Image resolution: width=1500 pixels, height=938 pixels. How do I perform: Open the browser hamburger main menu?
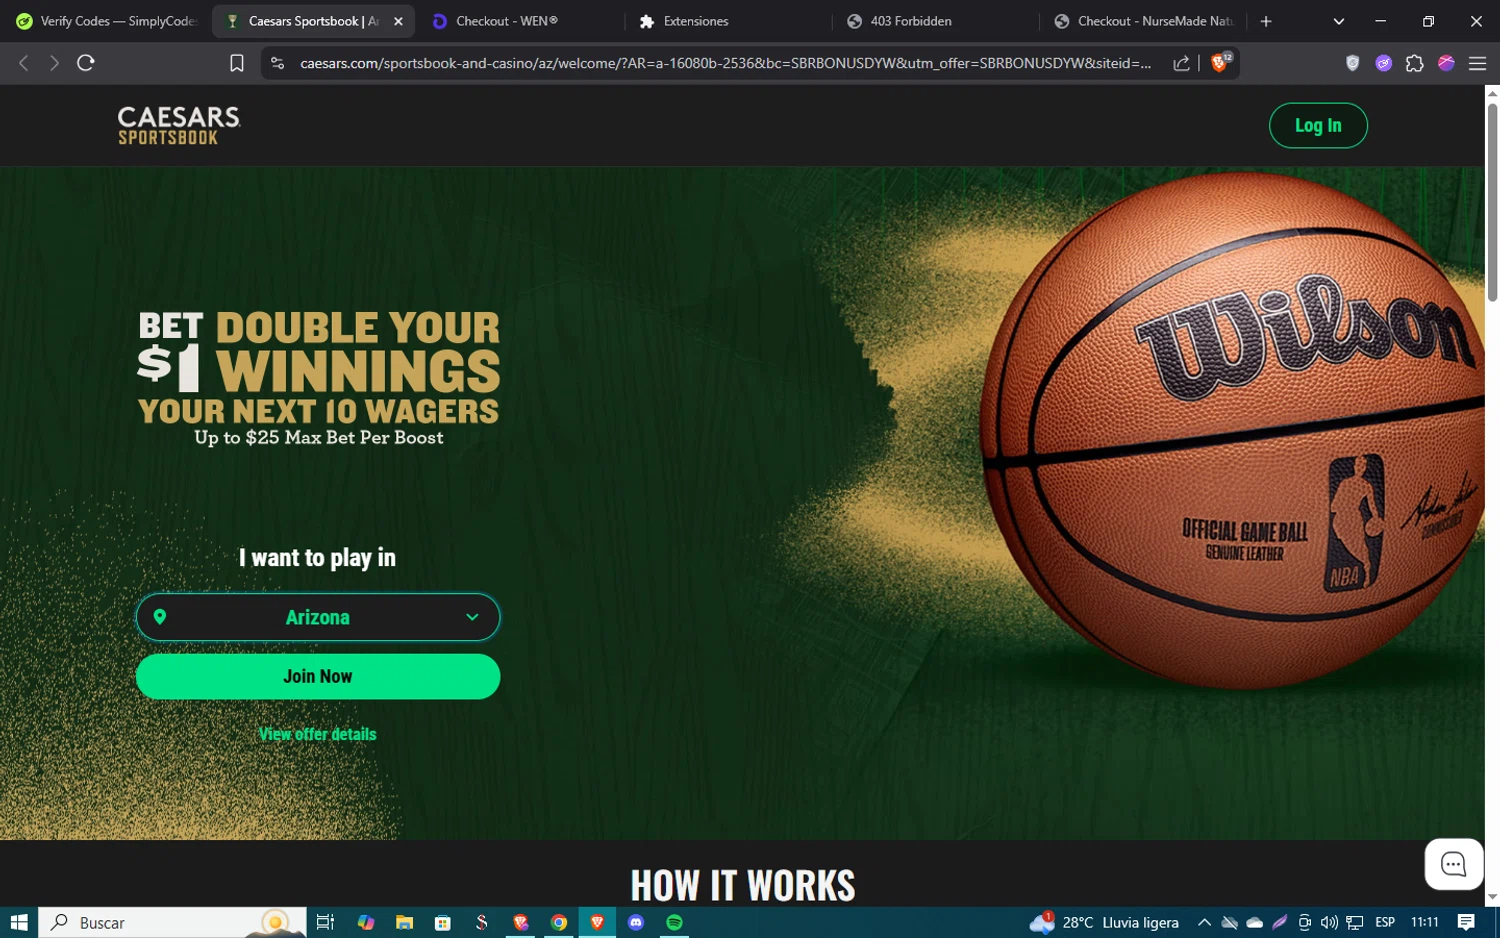click(x=1477, y=63)
